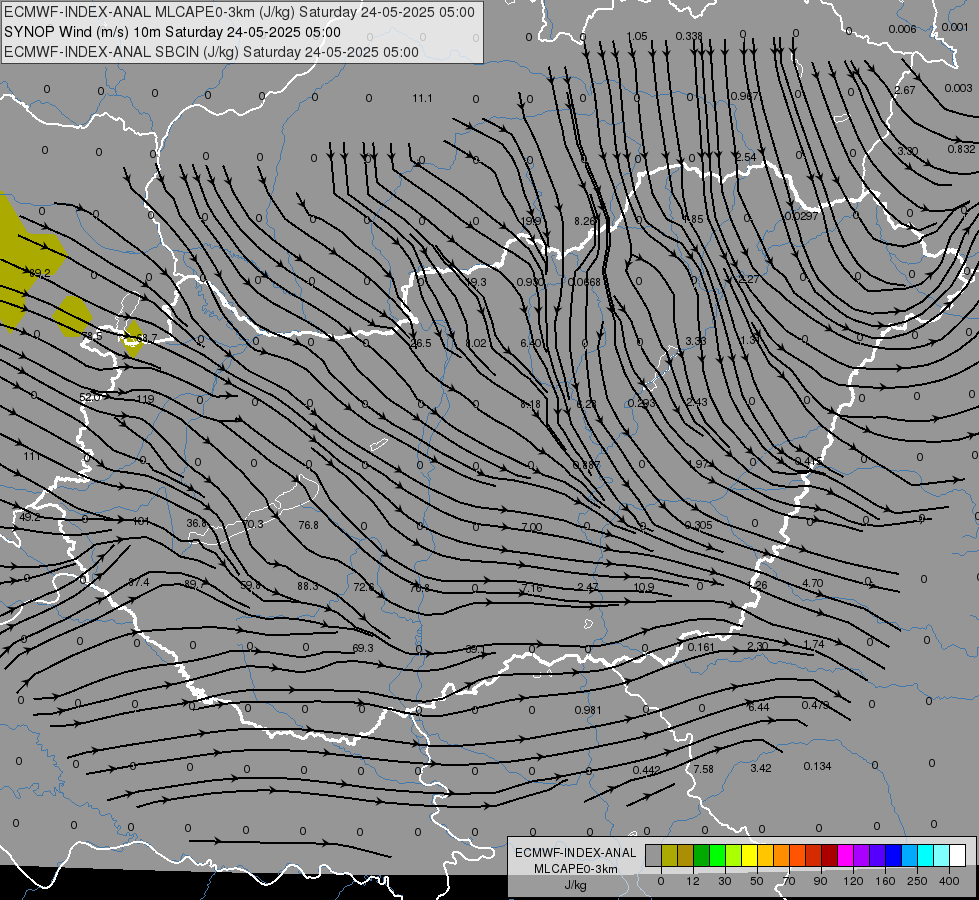Viewport: 979px width, 900px height.
Task: Click the dark red legend swatch
Action: point(829,855)
